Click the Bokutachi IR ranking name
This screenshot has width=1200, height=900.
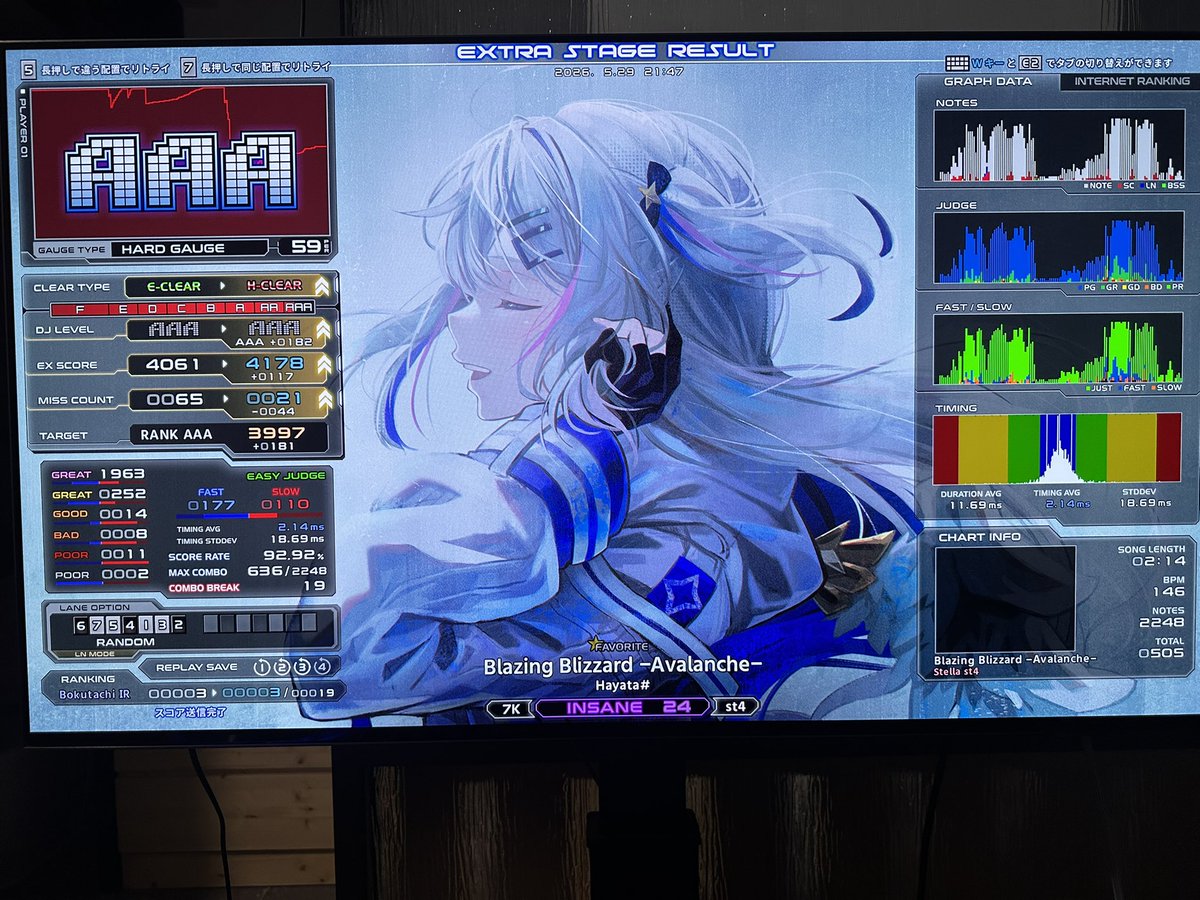pyautogui.click(x=95, y=694)
